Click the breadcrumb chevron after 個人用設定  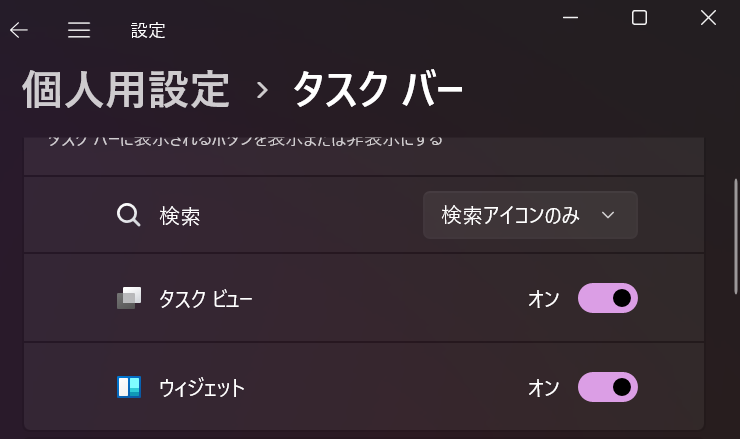[x=262, y=90]
